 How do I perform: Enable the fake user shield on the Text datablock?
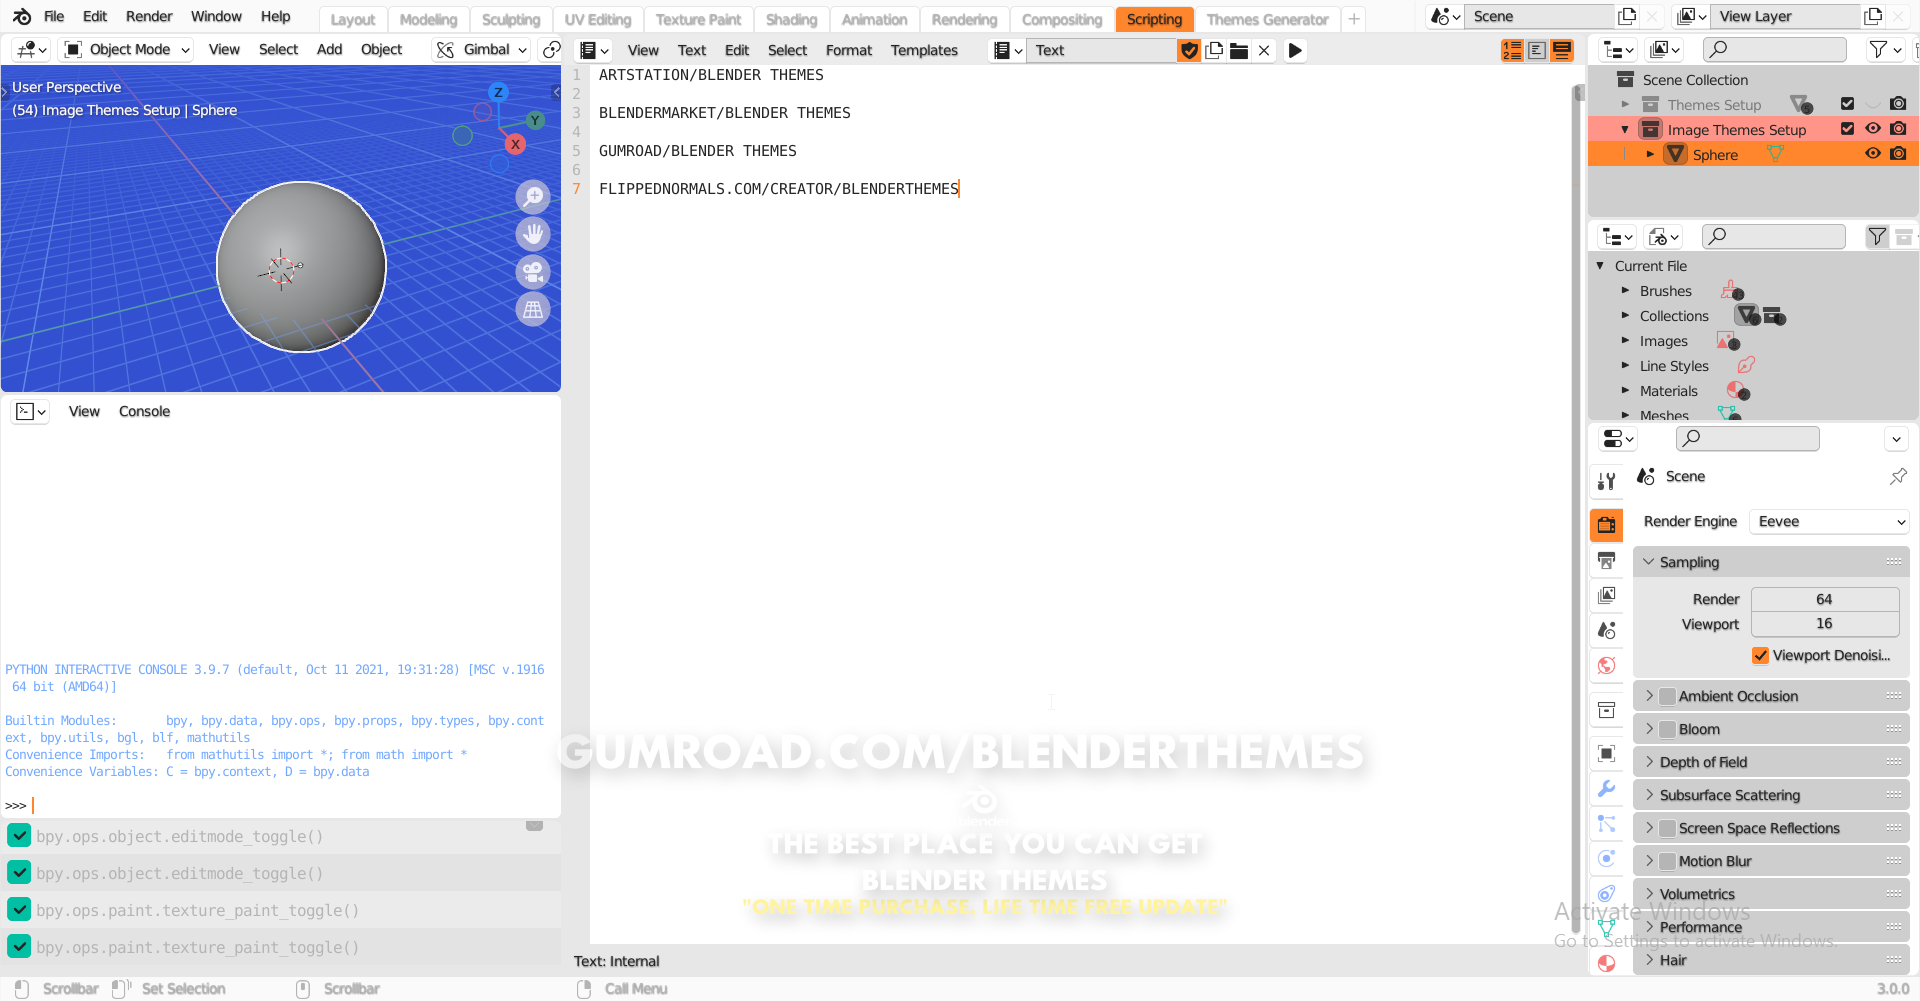[x=1189, y=50]
